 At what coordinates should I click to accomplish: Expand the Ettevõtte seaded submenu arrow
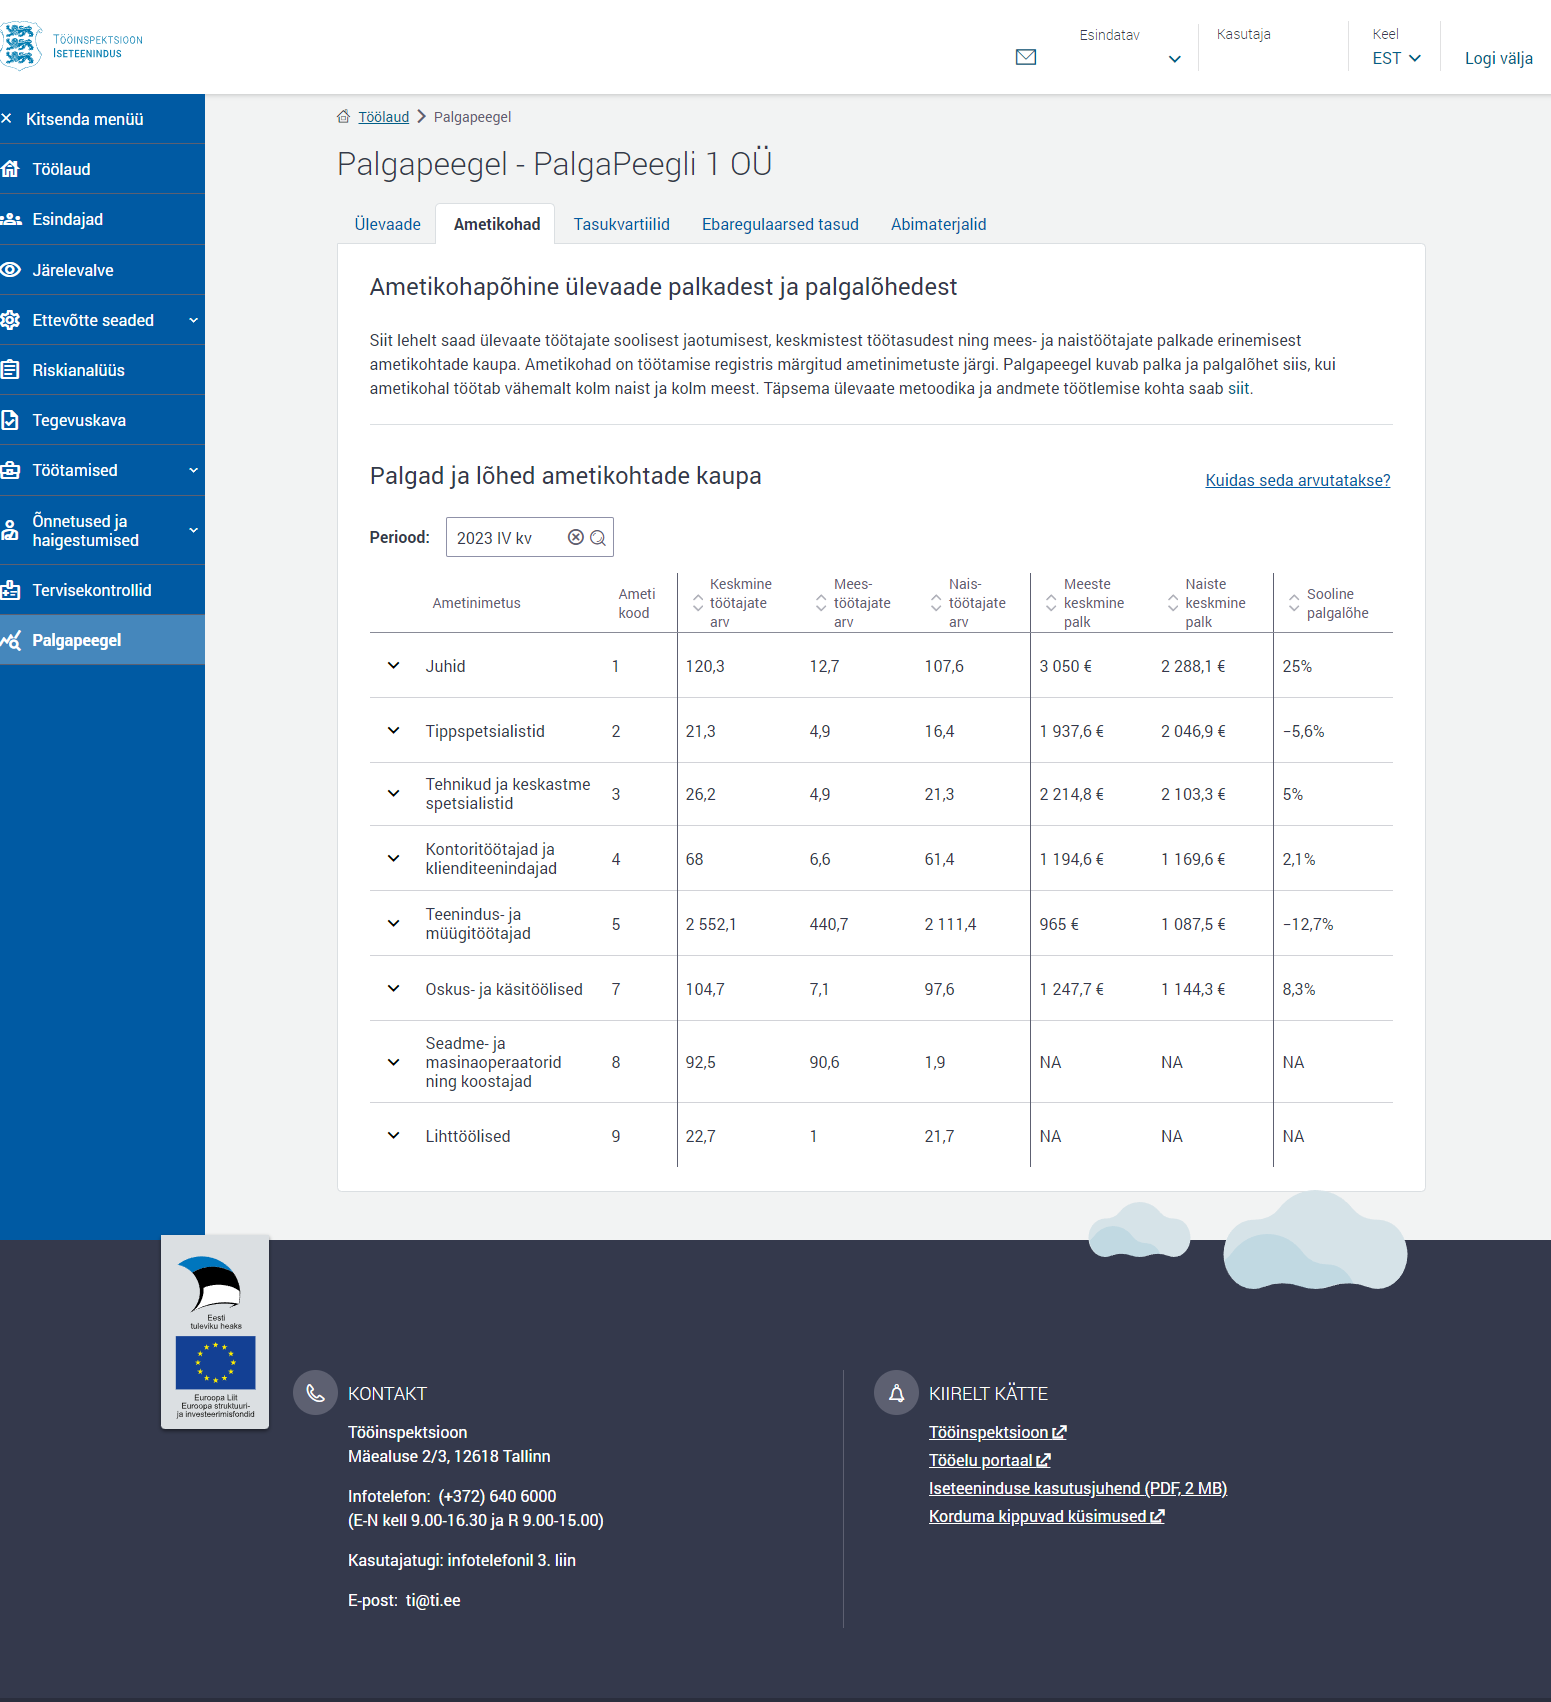pyautogui.click(x=194, y=320)
